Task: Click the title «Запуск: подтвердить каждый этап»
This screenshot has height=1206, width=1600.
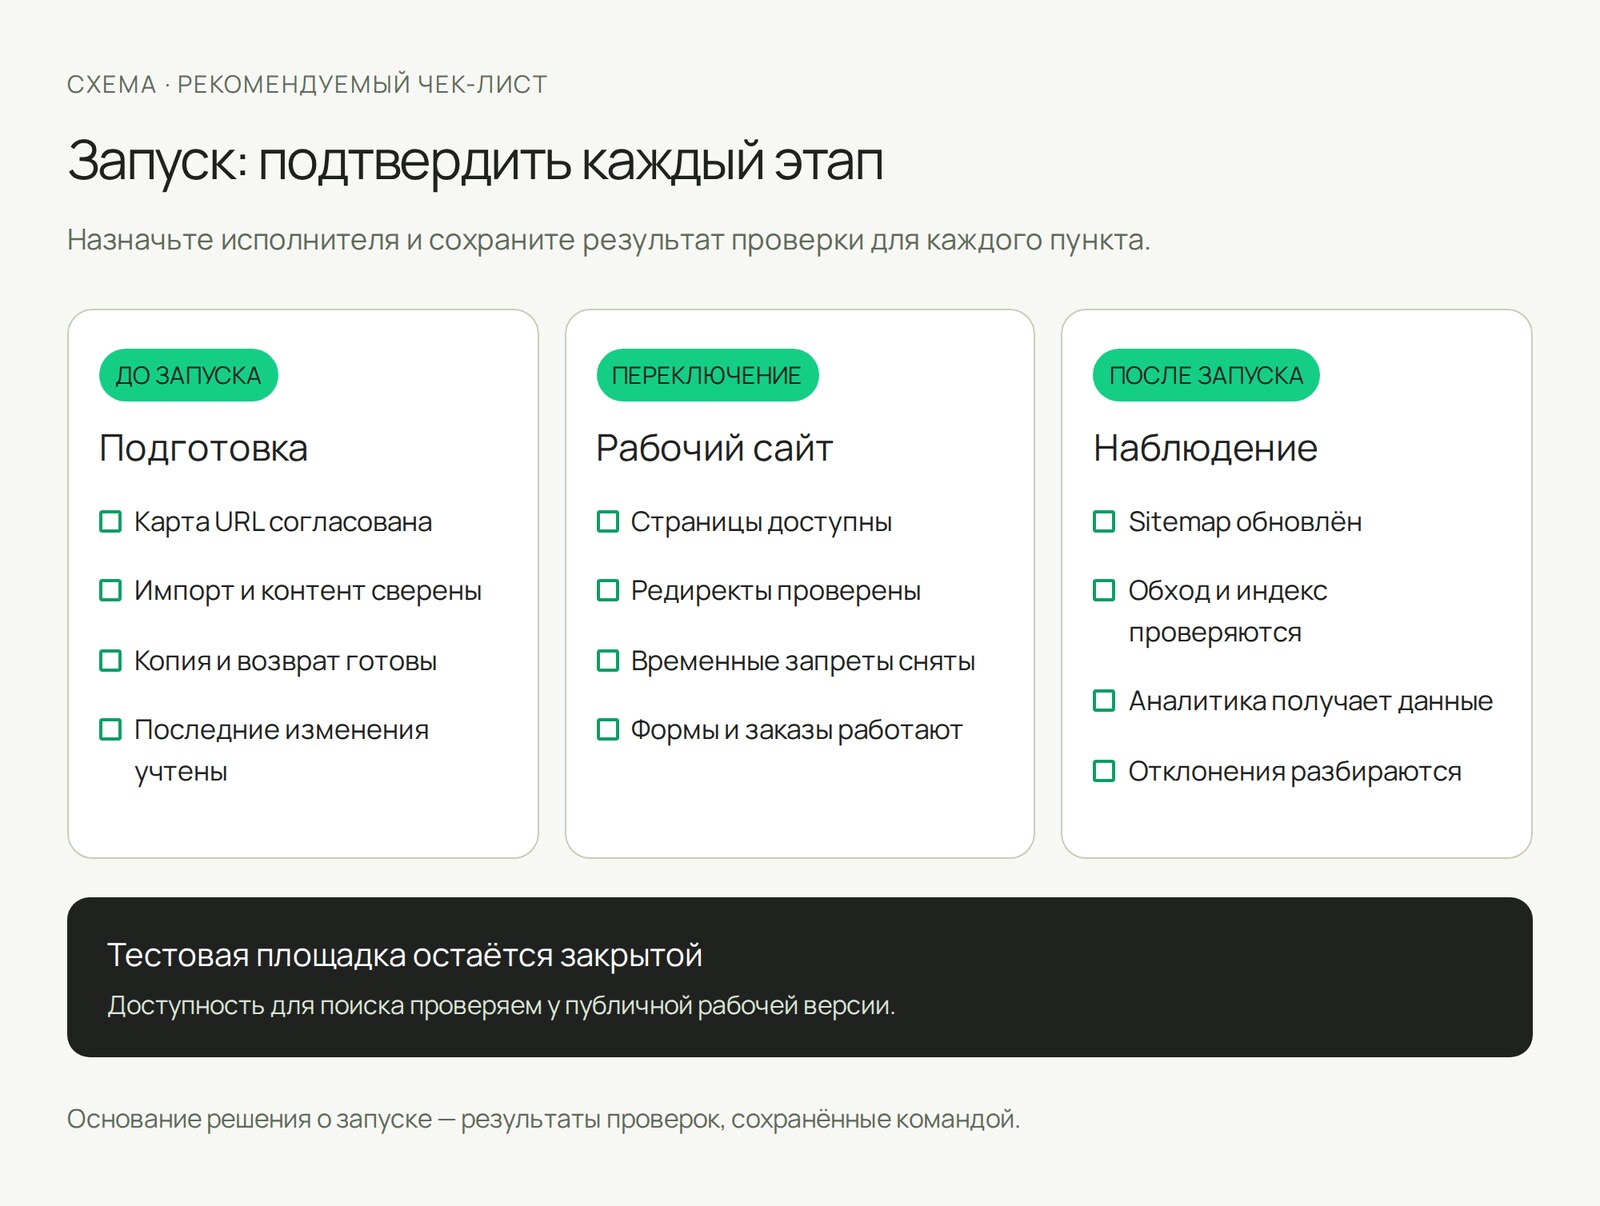Action: (x=475, y=161)
